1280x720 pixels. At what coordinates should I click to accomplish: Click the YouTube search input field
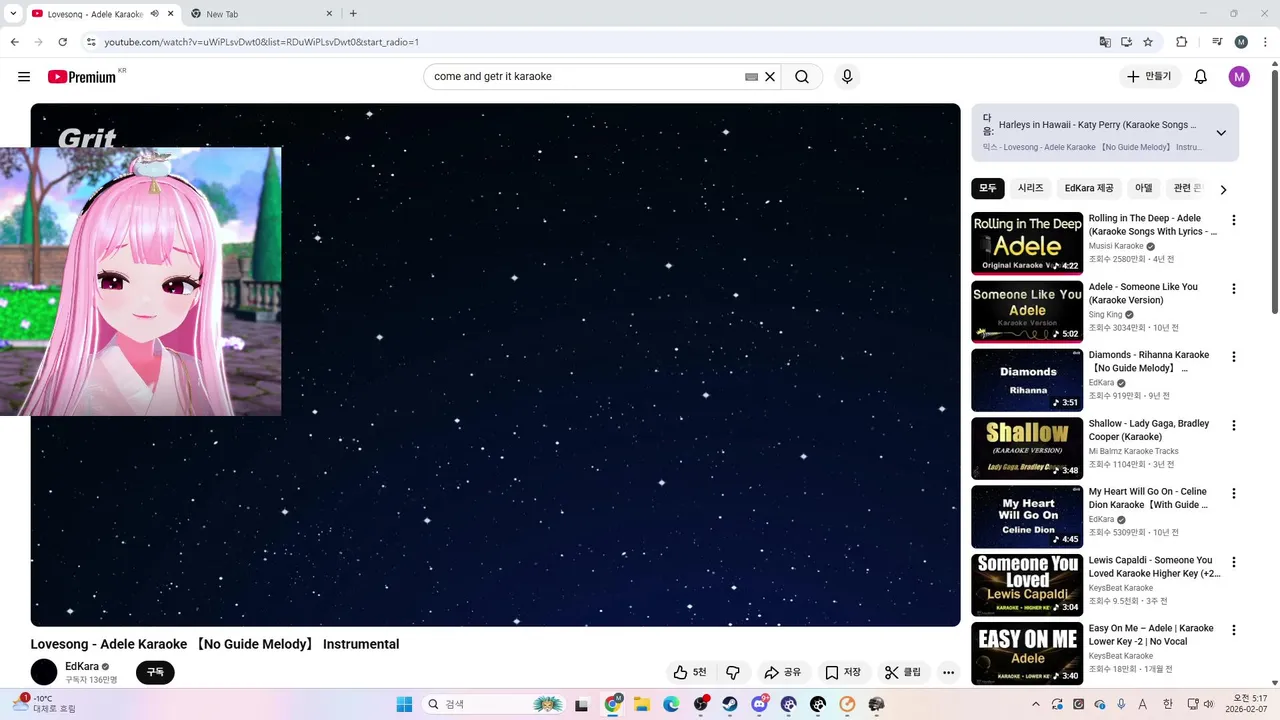(x=585, y=77)
